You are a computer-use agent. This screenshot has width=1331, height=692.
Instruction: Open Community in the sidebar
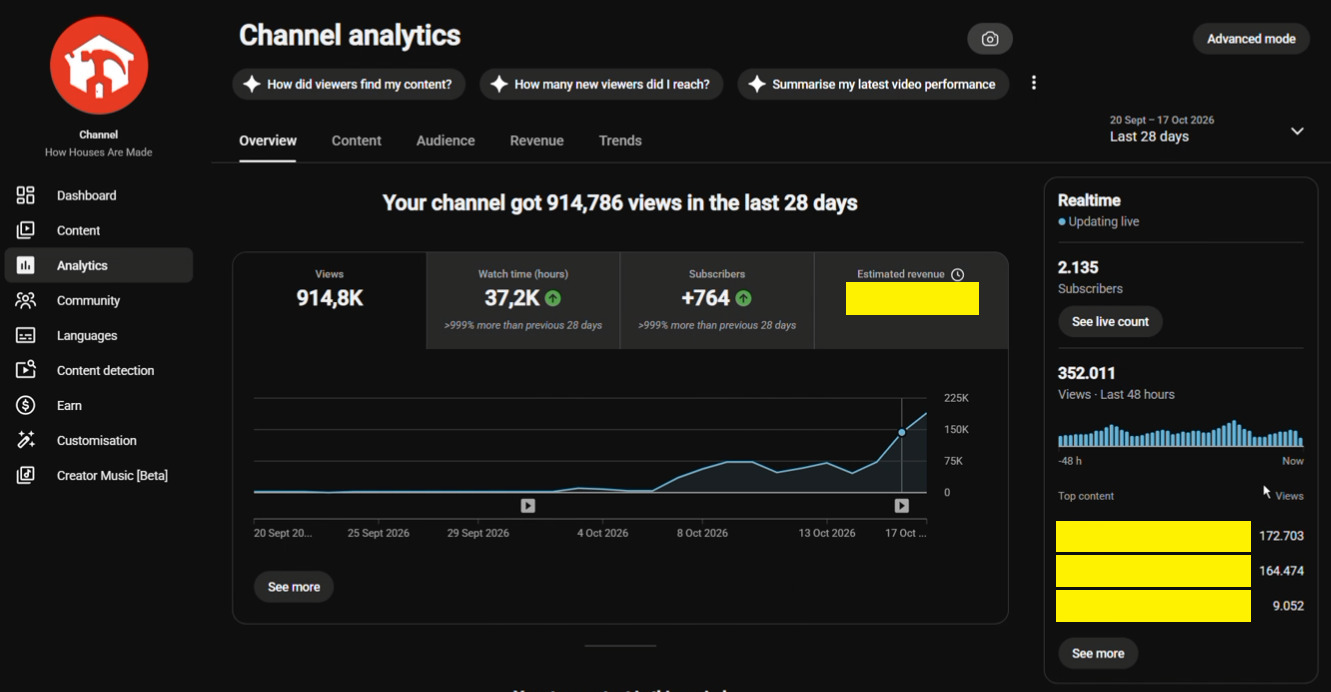coord(99,300)
